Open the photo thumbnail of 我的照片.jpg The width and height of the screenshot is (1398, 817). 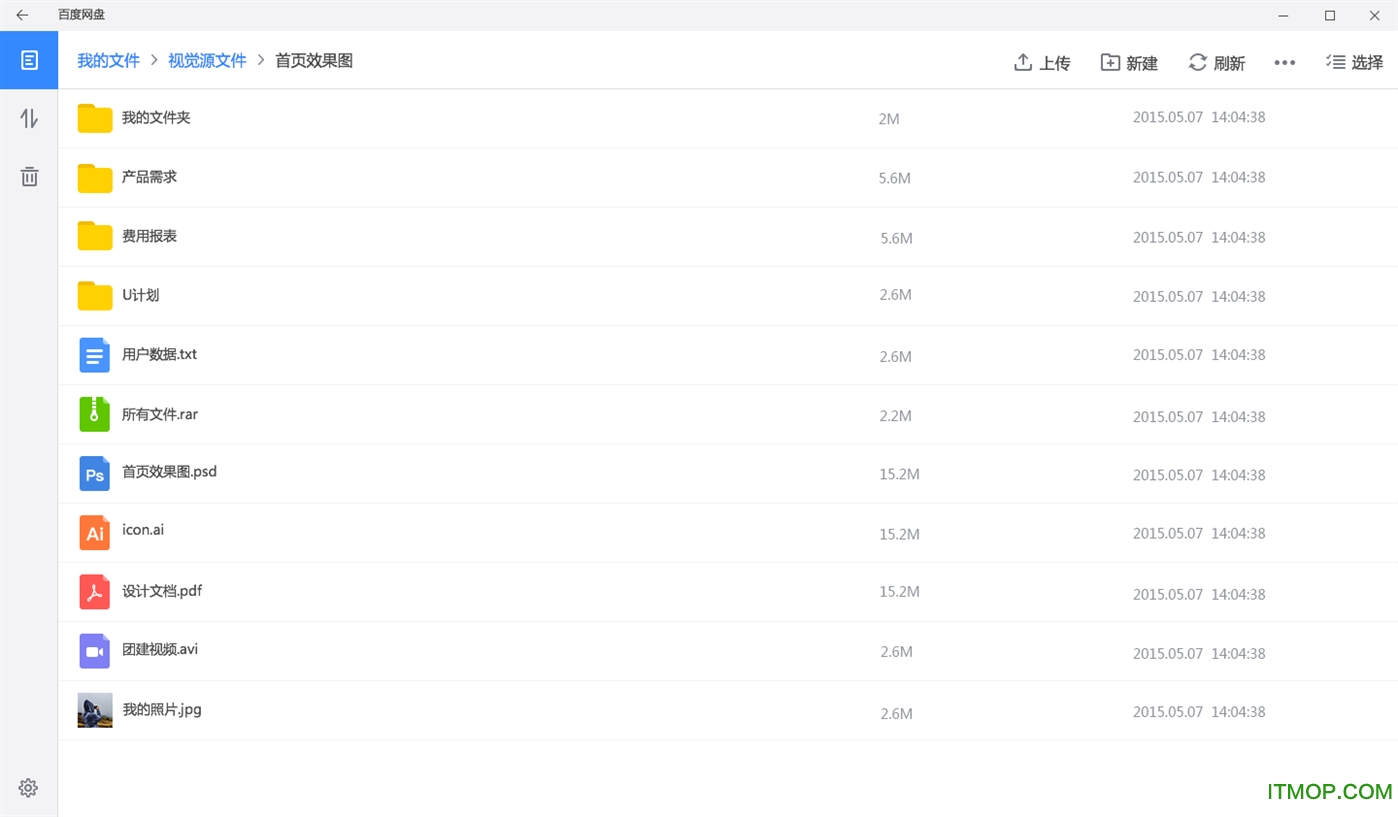click(95, 710)
